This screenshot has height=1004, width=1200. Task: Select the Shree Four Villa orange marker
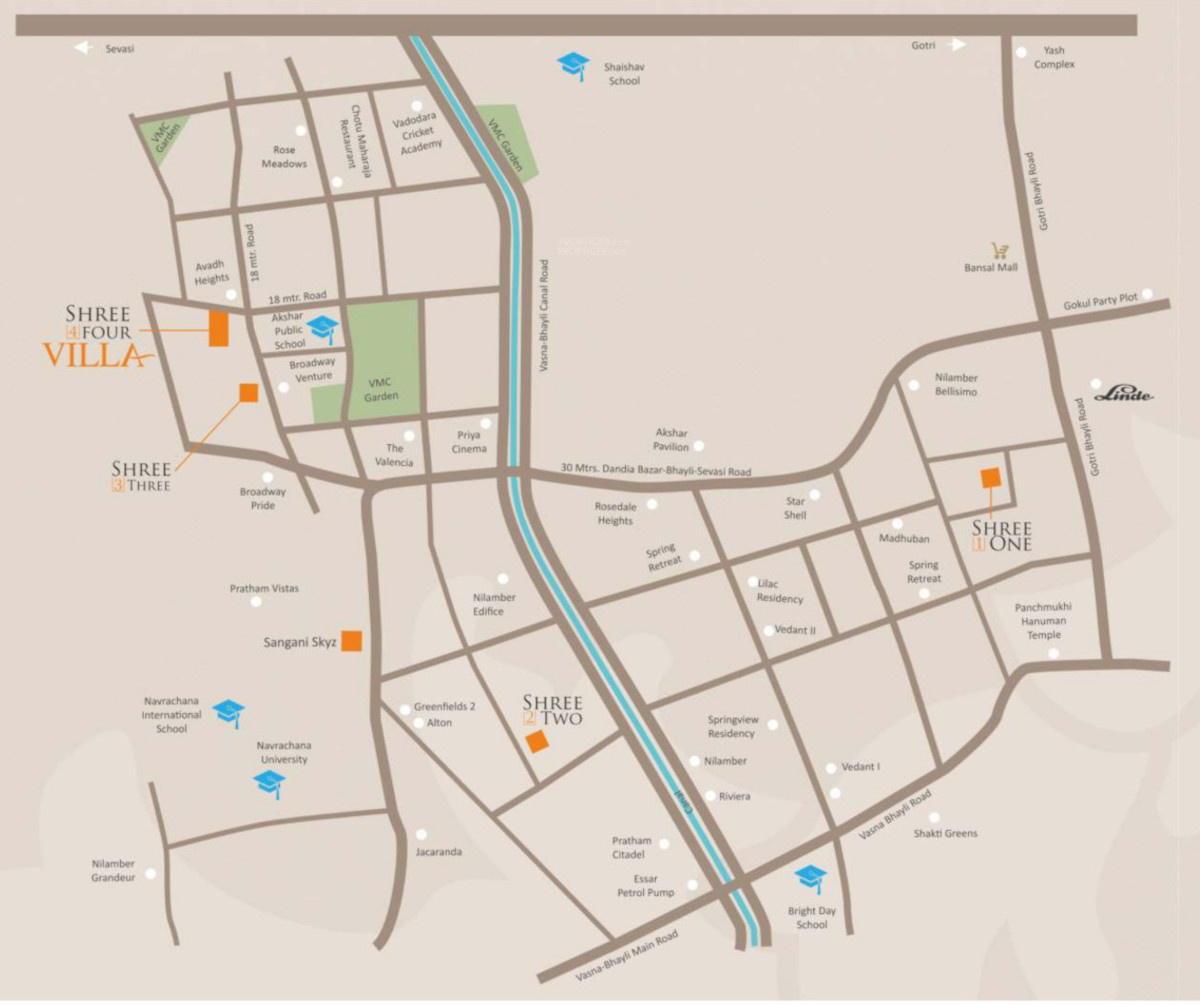tap(219, 328)
